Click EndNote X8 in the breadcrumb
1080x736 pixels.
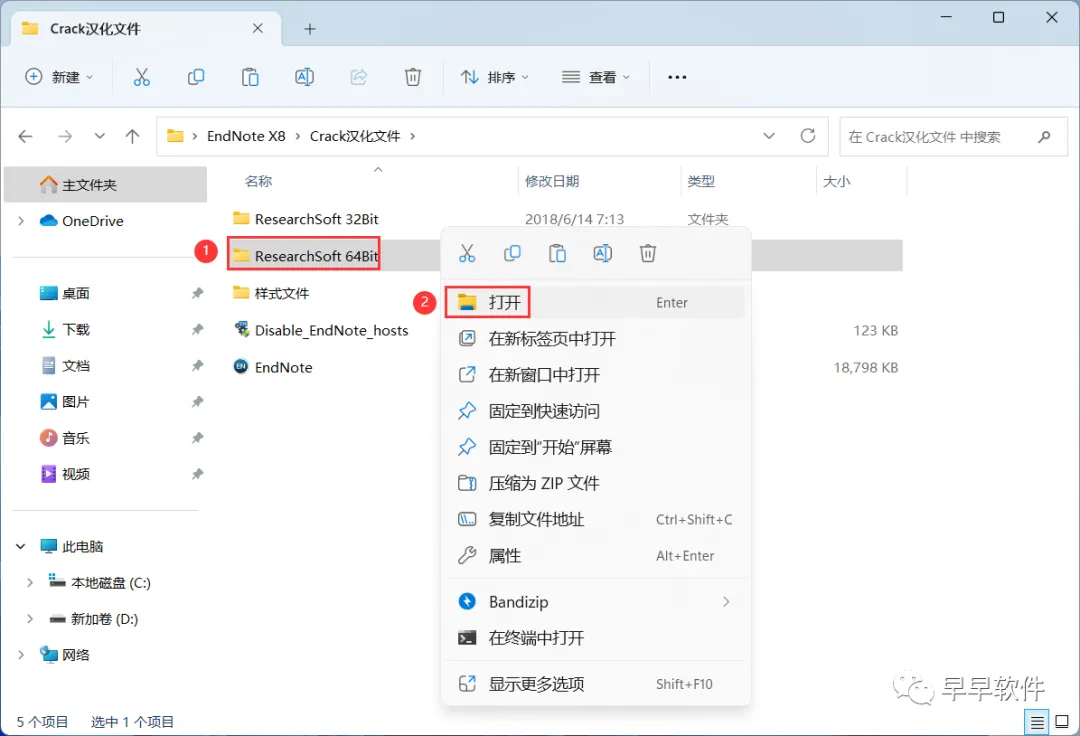click(x=246, y=136)
